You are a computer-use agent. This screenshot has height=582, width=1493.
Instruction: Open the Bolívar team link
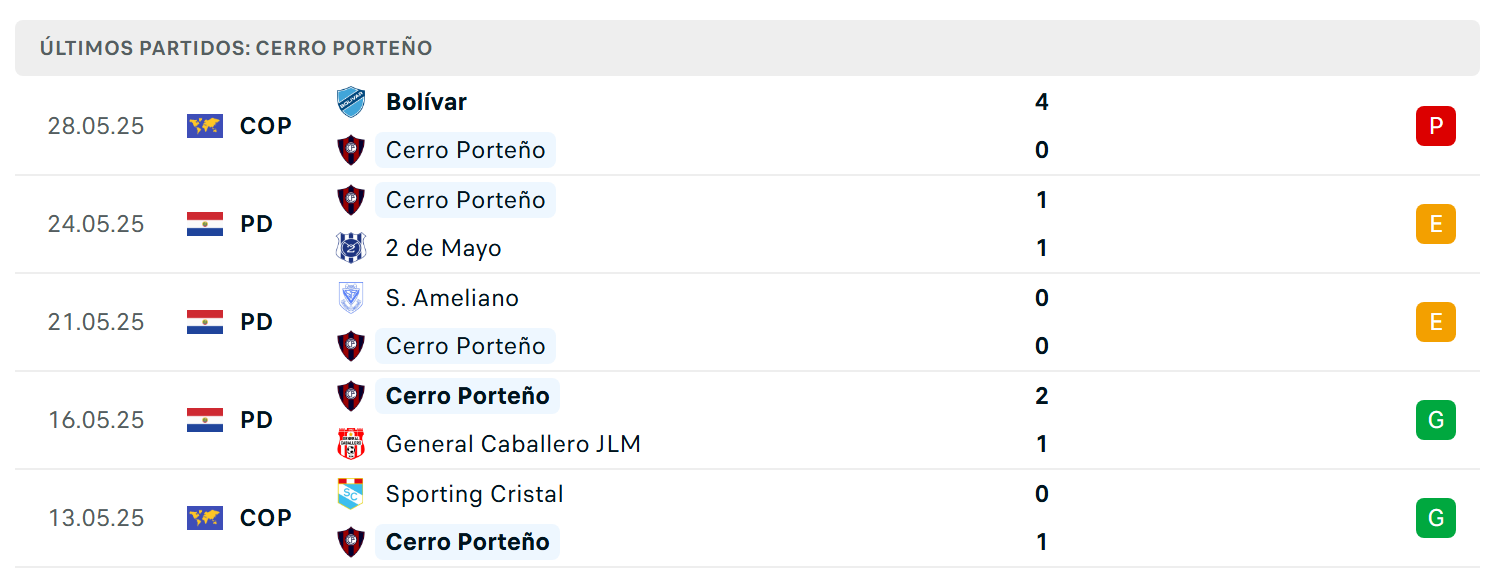pos(426,102)
